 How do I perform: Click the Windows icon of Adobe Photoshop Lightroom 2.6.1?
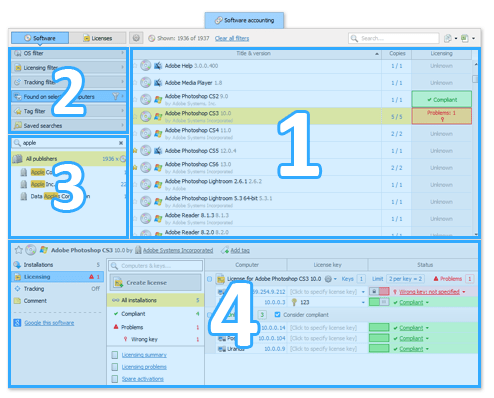coord(158,184)
